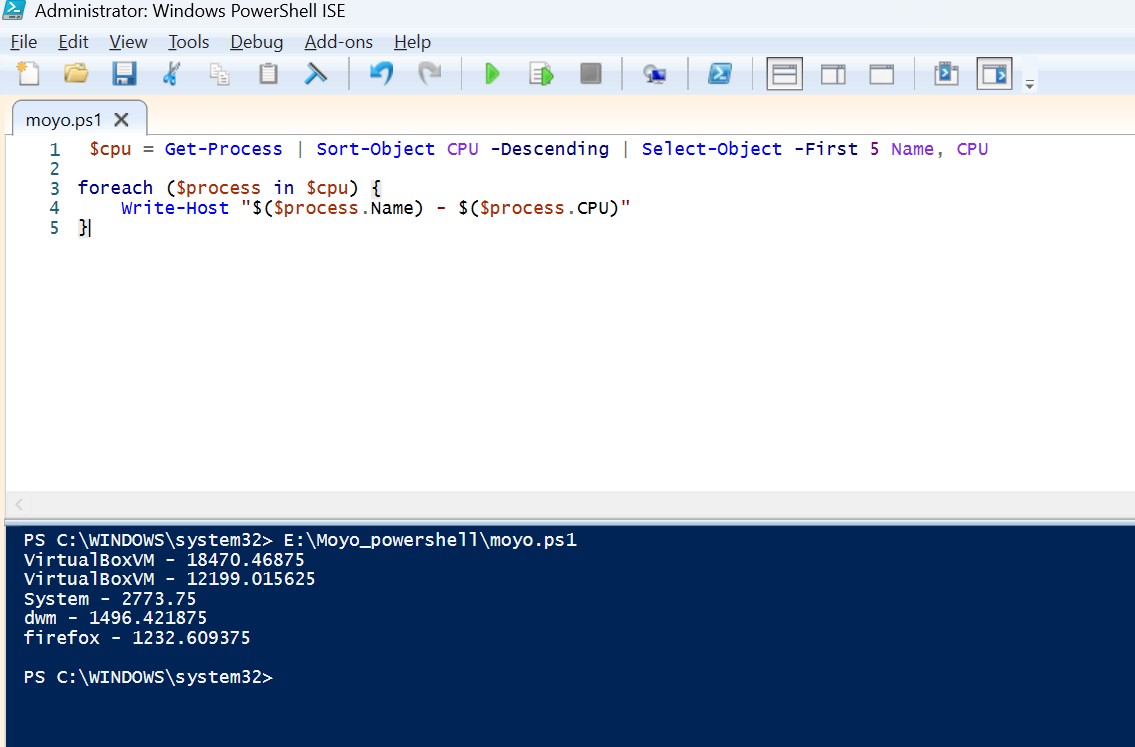This screenshot has width=1135, height=747.
Task: Show script pane on the right layout
Action: 833,74
